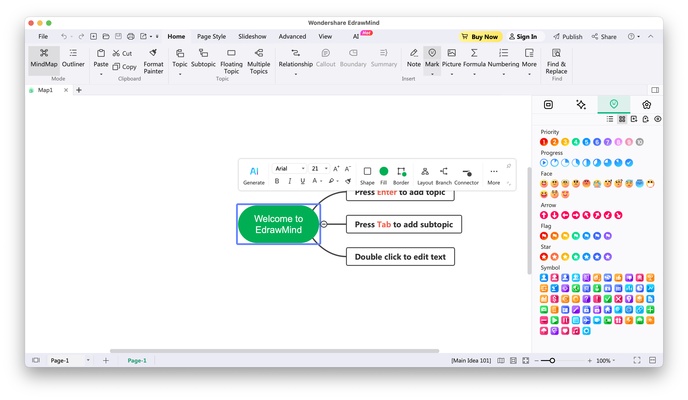Click the Cut tool

(x=122, y=53)
